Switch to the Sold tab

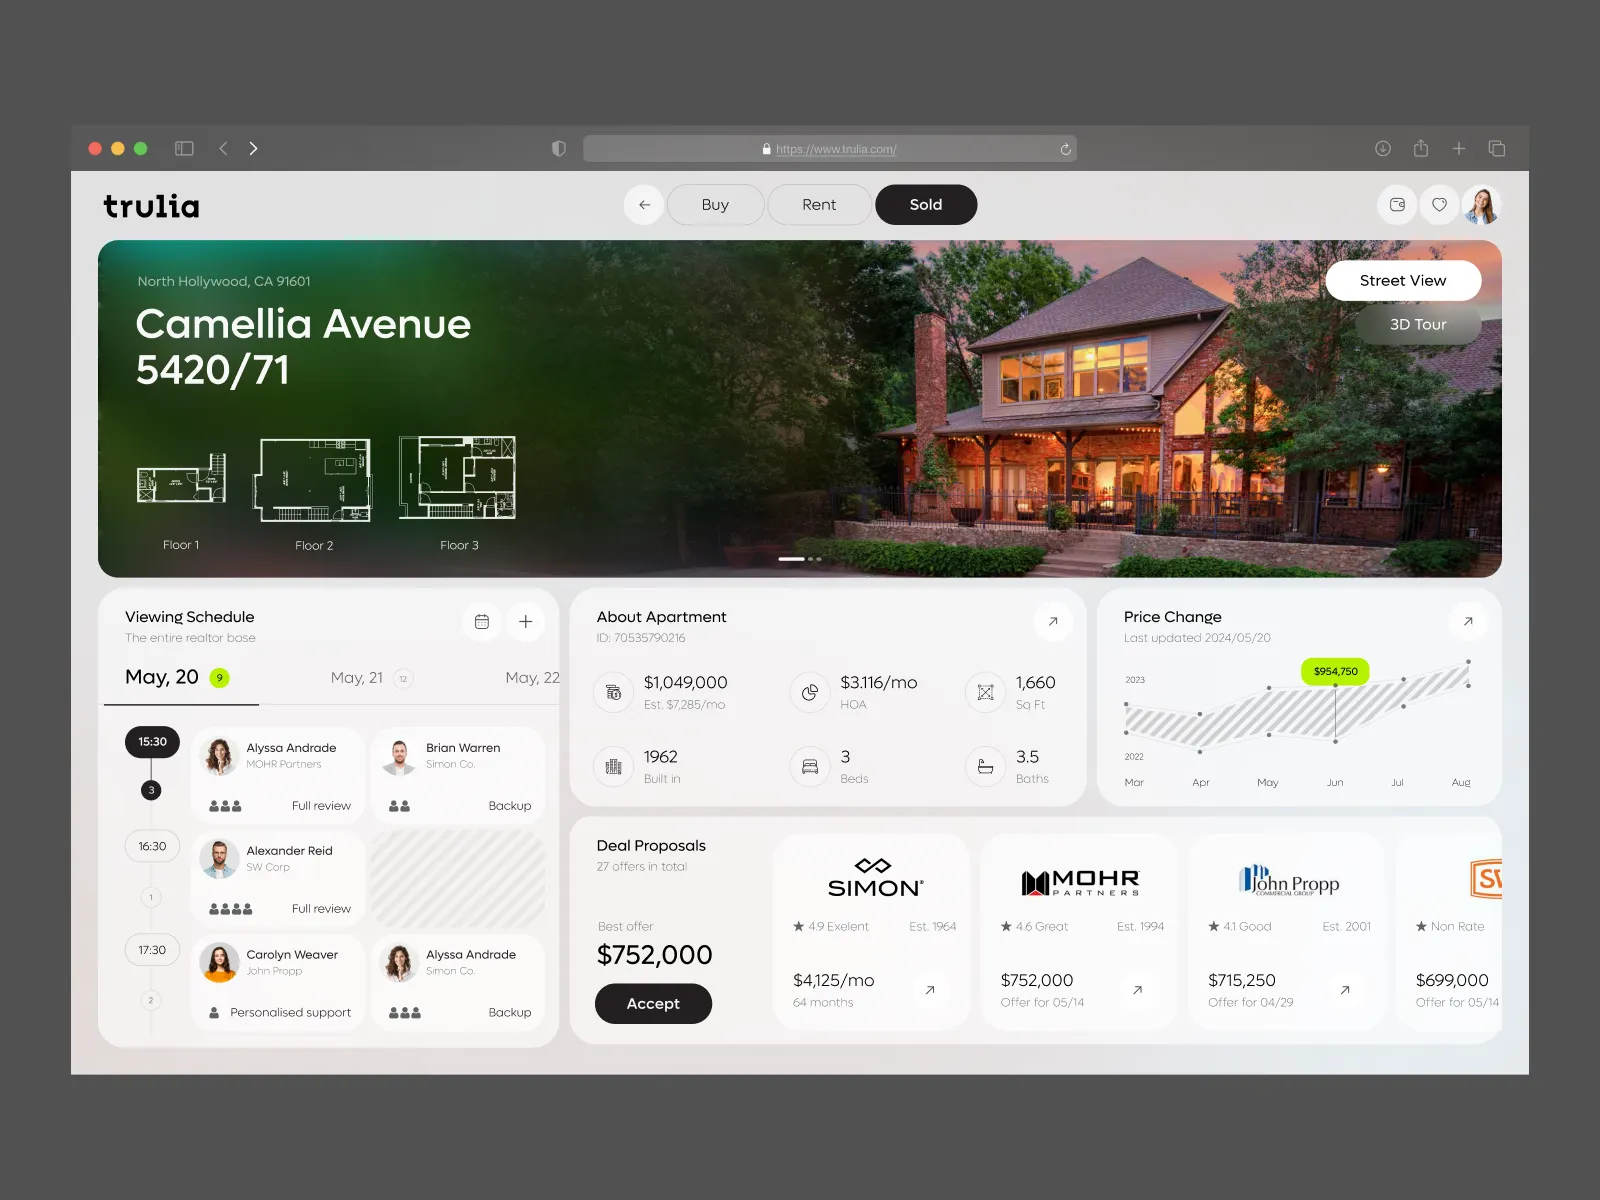point(925,204)
